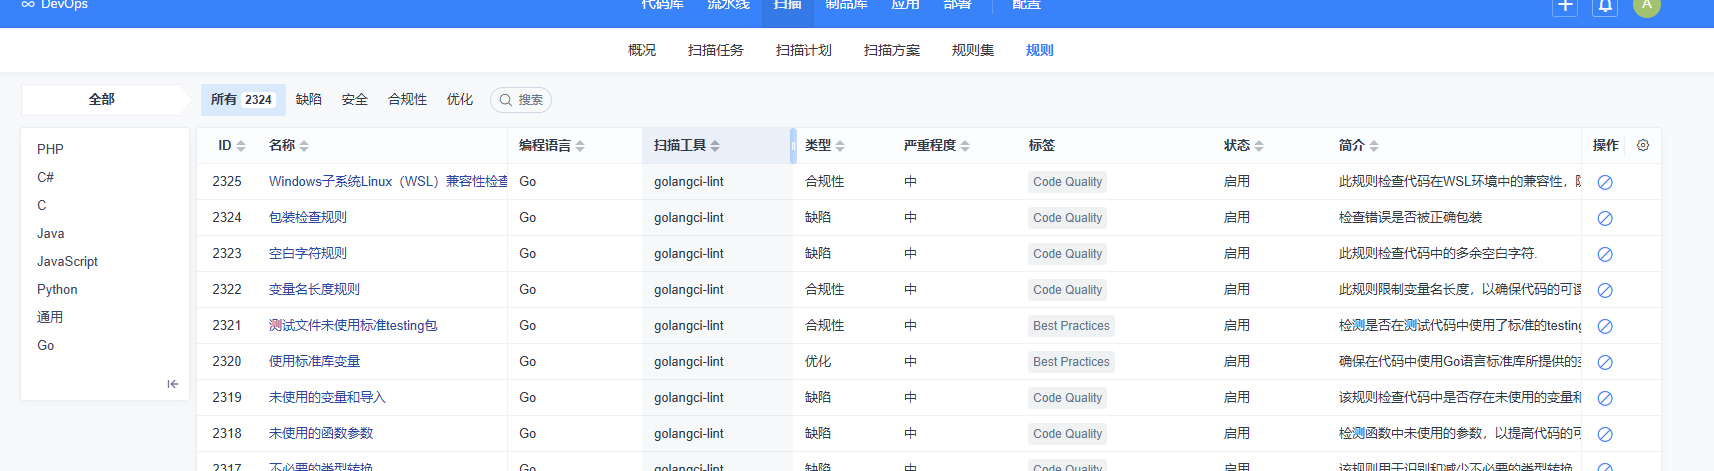Open the 包装检查规则 rule link
Screen dimensions: 1714x471
coord(308,217)
